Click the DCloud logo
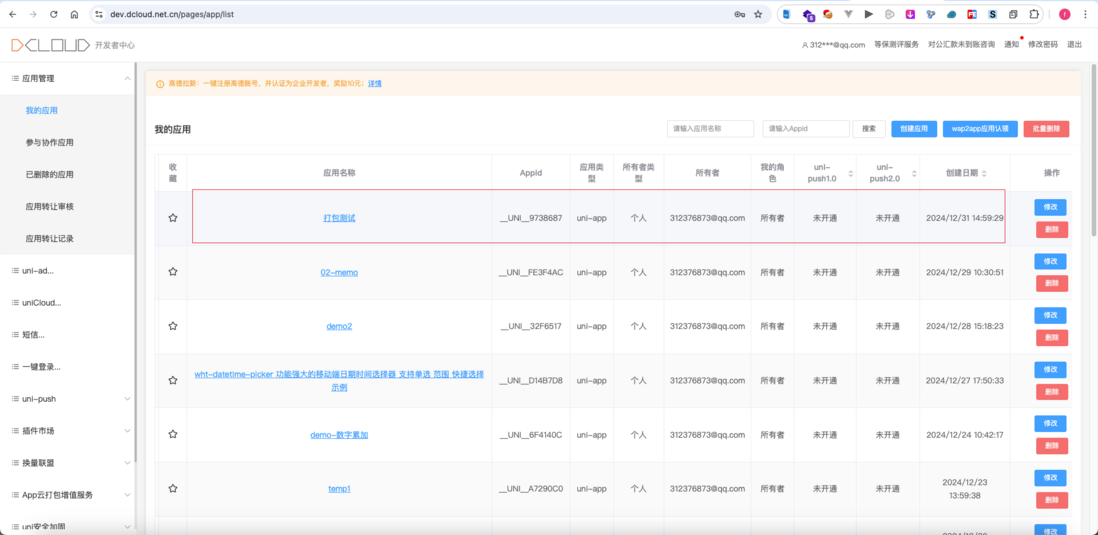The height and width of the screenshot is (535, 1098). coord(50,45)
